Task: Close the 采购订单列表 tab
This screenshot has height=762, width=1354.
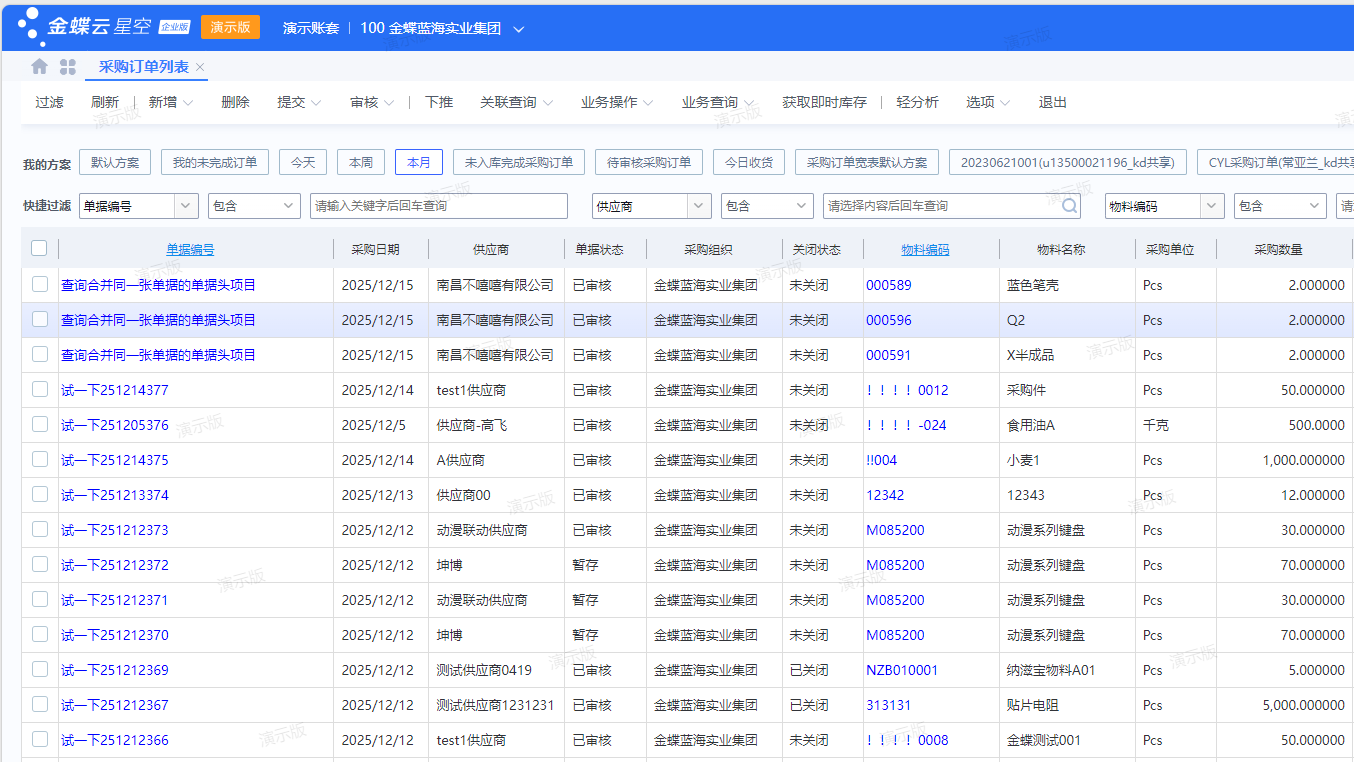Action: [x=200, y=67]
